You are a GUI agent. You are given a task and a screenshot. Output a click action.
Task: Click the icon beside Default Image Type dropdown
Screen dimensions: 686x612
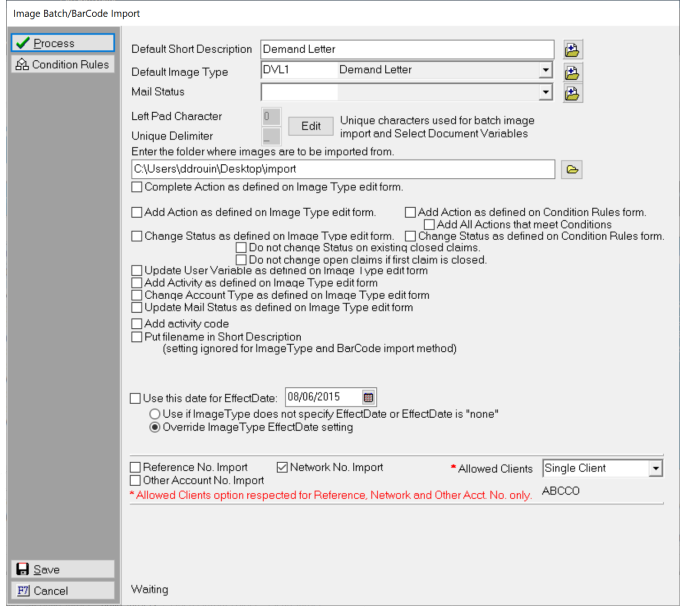point(572,72)
